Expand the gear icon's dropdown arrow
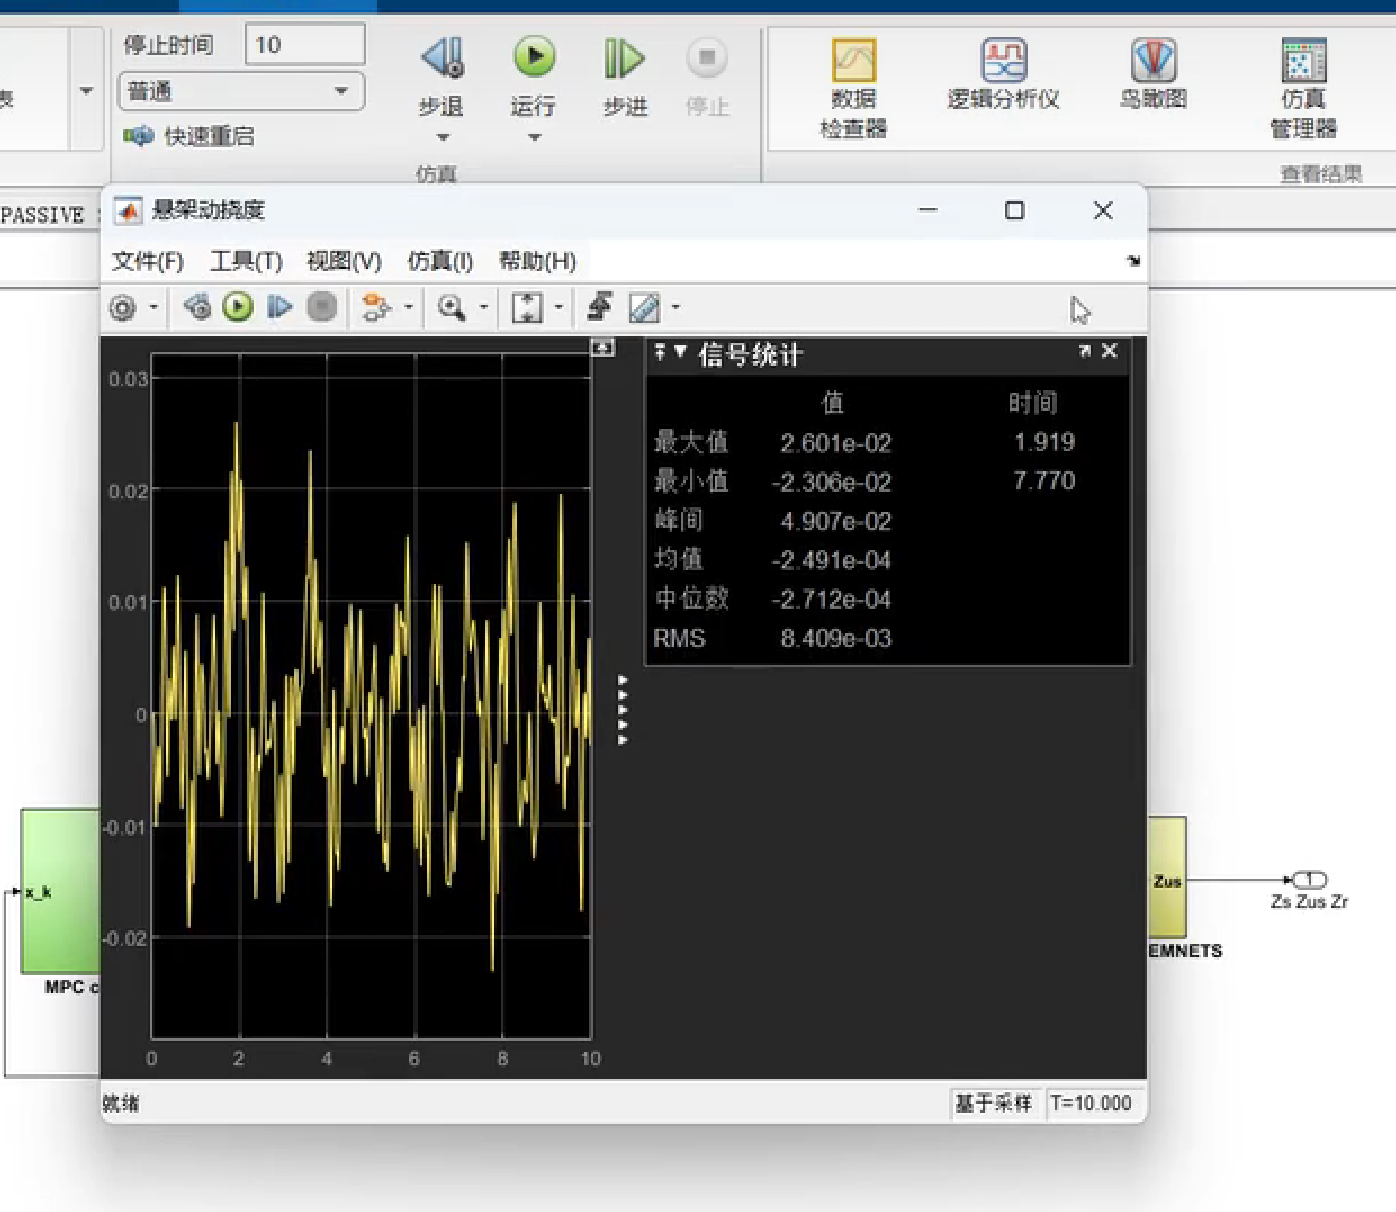The width and height of the screenshot is (1396, 1212). click(153, 308)
